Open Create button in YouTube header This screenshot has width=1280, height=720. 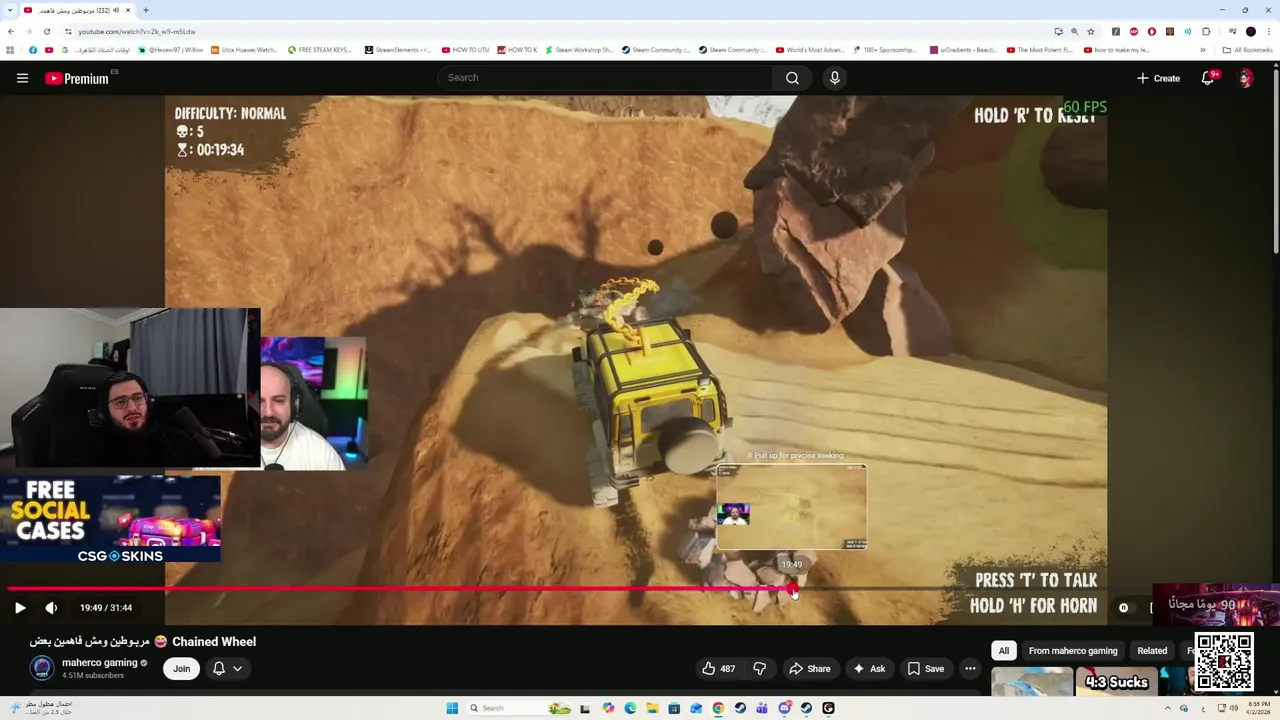pos(1158,78)
